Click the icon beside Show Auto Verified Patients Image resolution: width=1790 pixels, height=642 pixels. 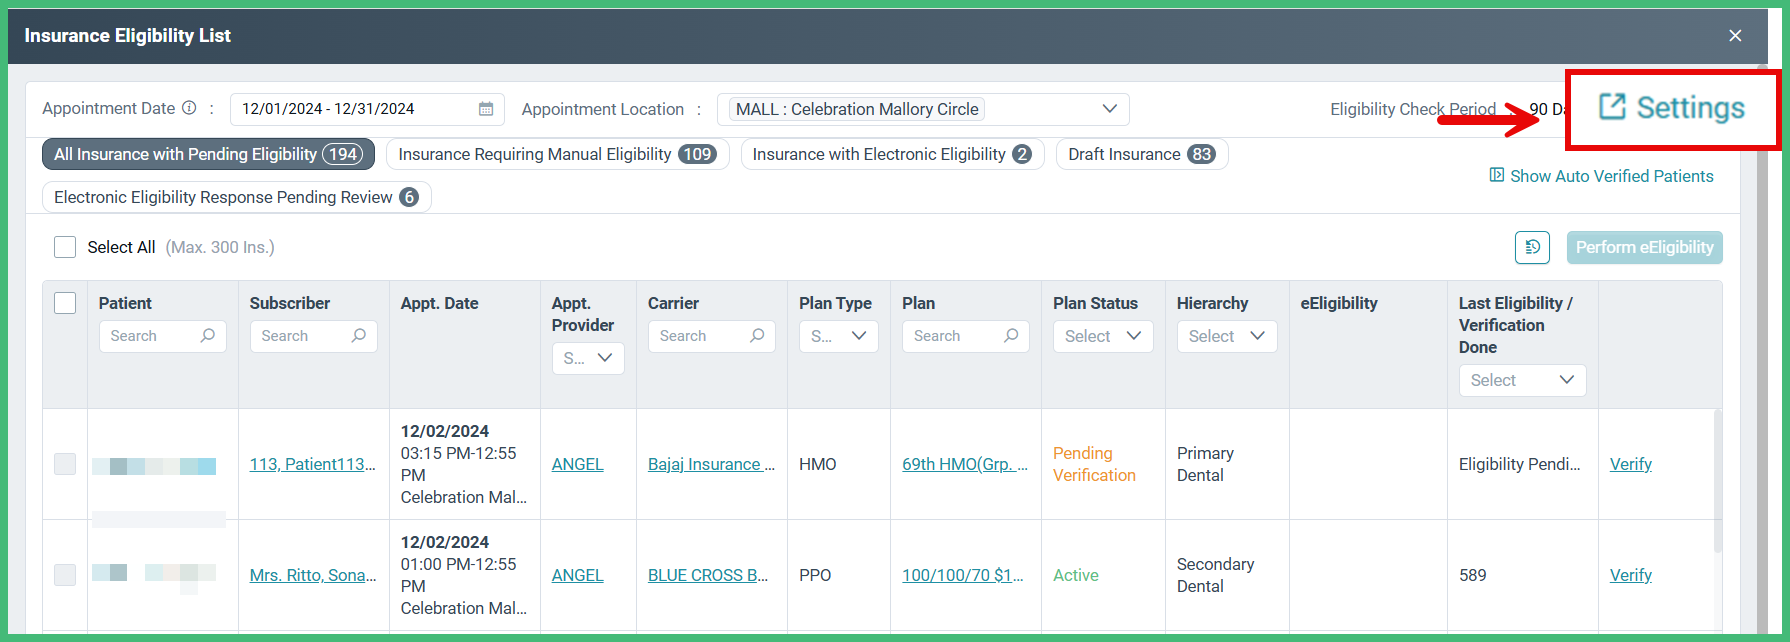point(1497,175)
